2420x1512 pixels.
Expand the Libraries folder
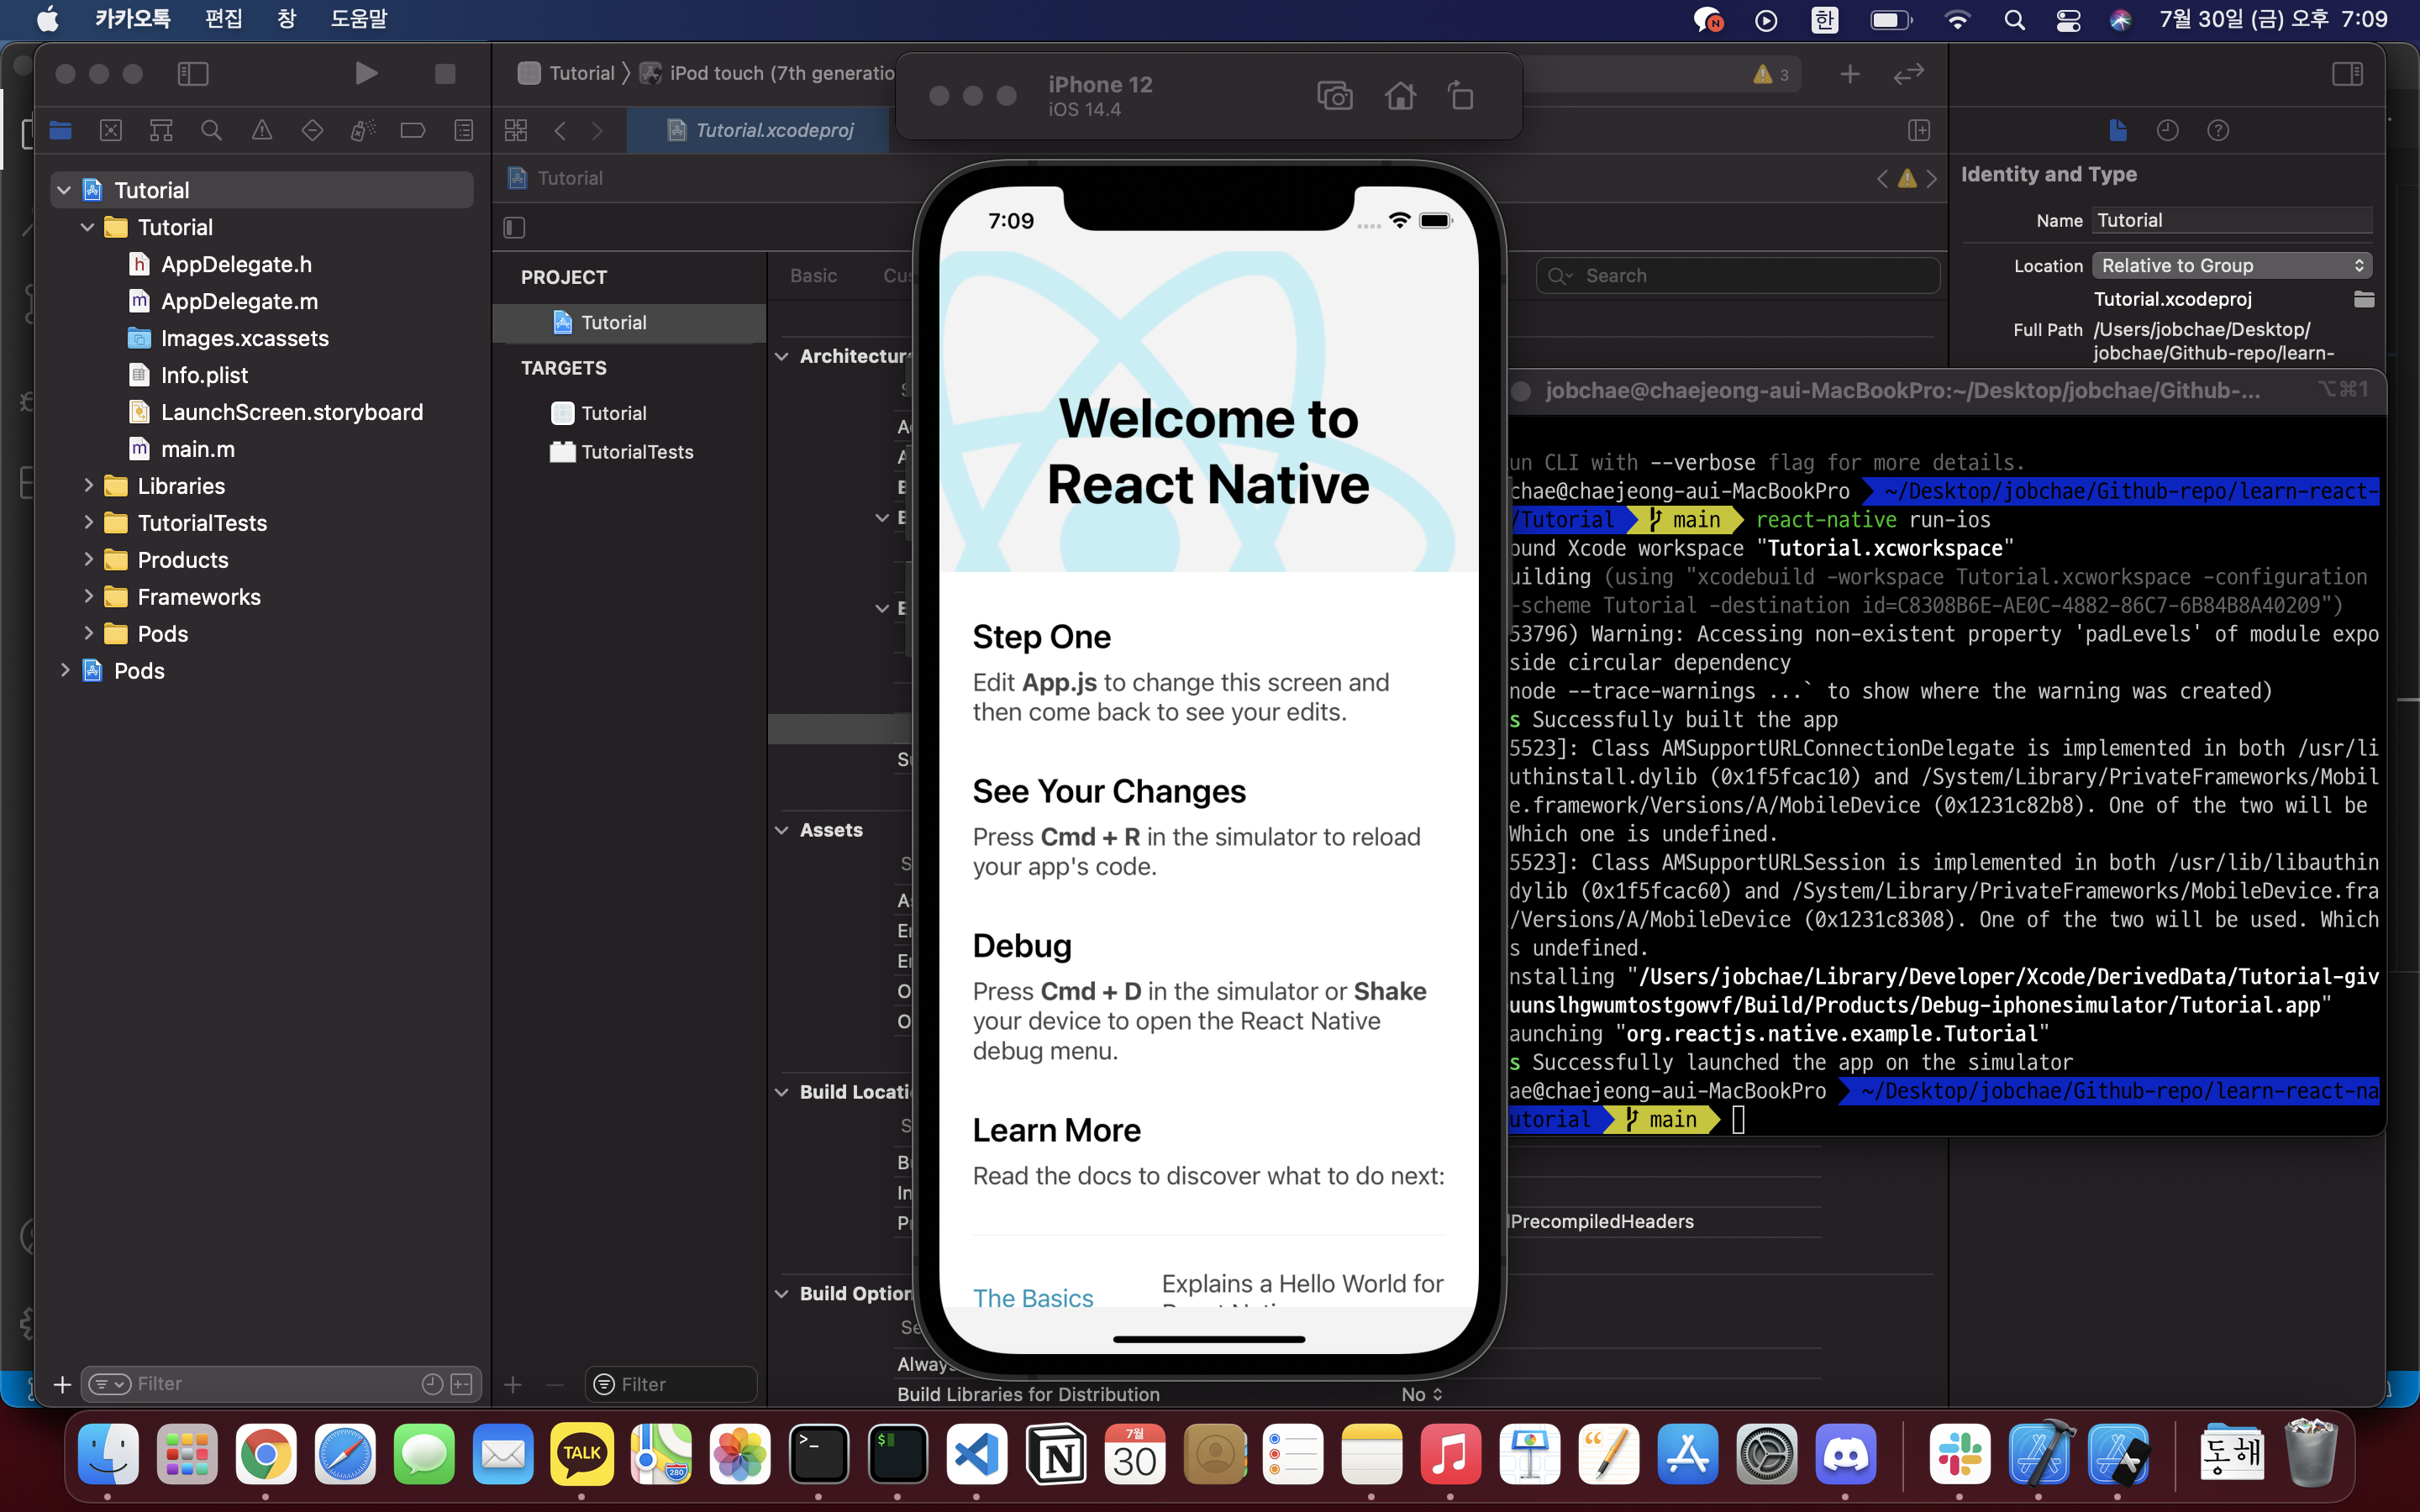click(x=89, y=486)
